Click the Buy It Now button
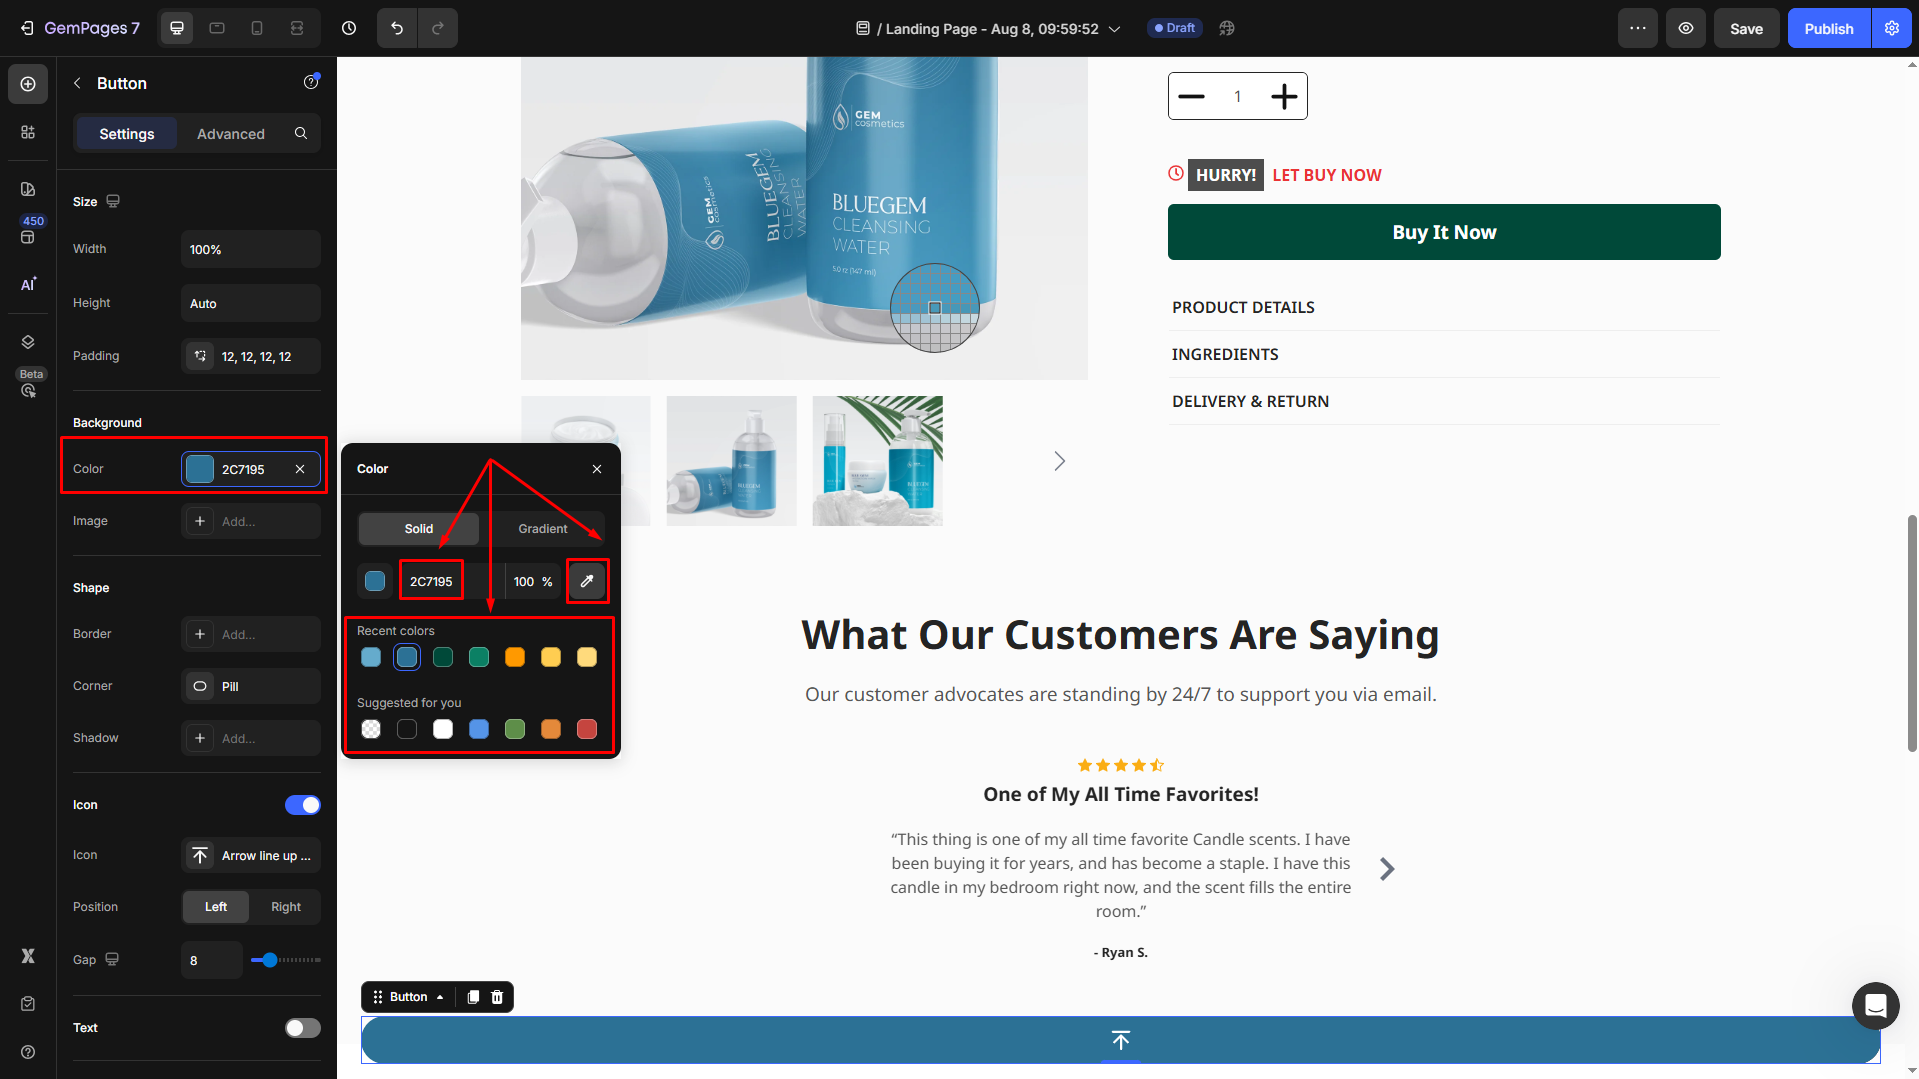This screenshot has height=1079, width=1919. (x=1444, y=232)
